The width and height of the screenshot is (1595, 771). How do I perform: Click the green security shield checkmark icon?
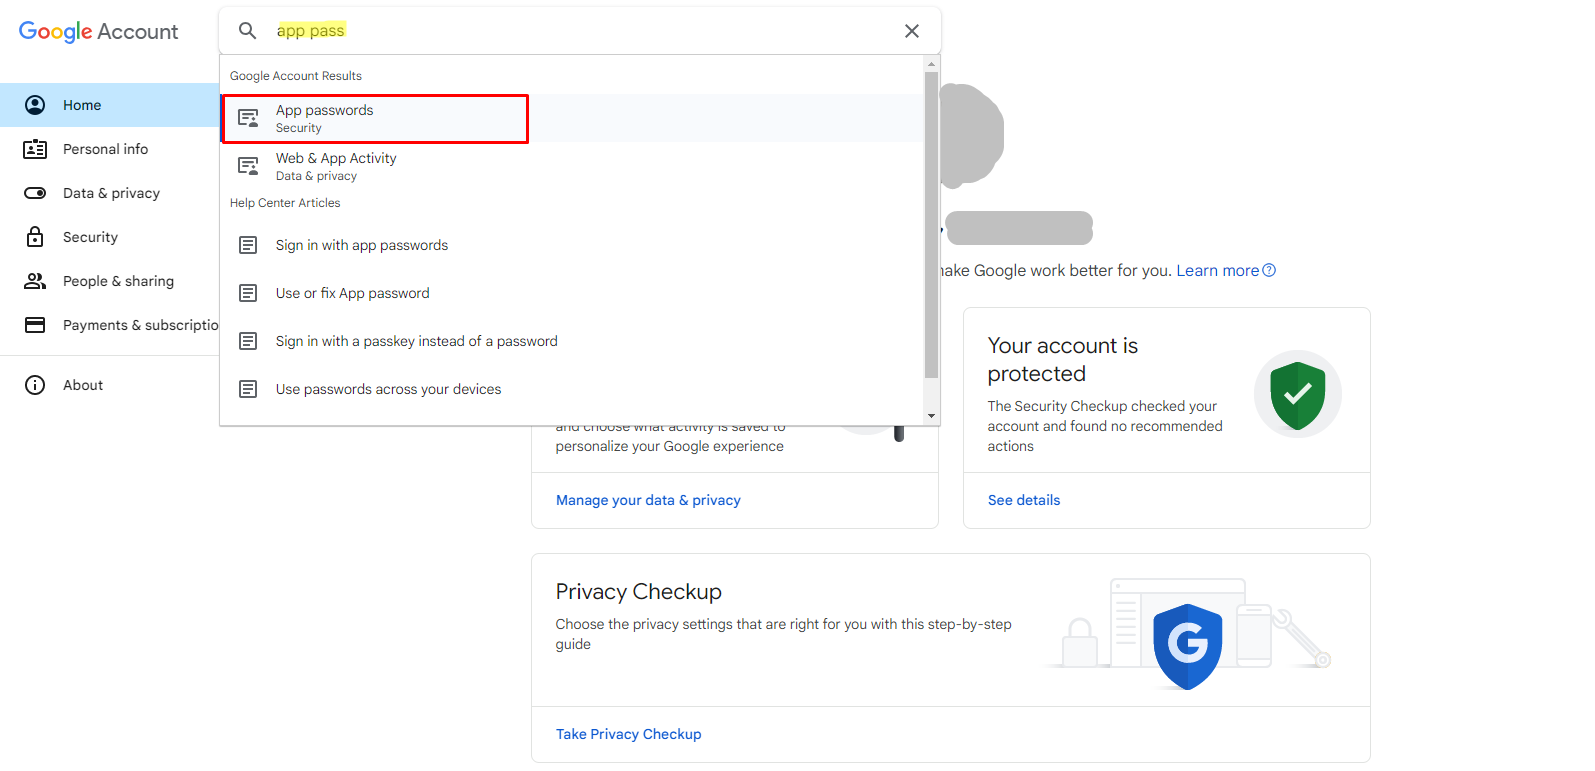(x=1297, y=394)
